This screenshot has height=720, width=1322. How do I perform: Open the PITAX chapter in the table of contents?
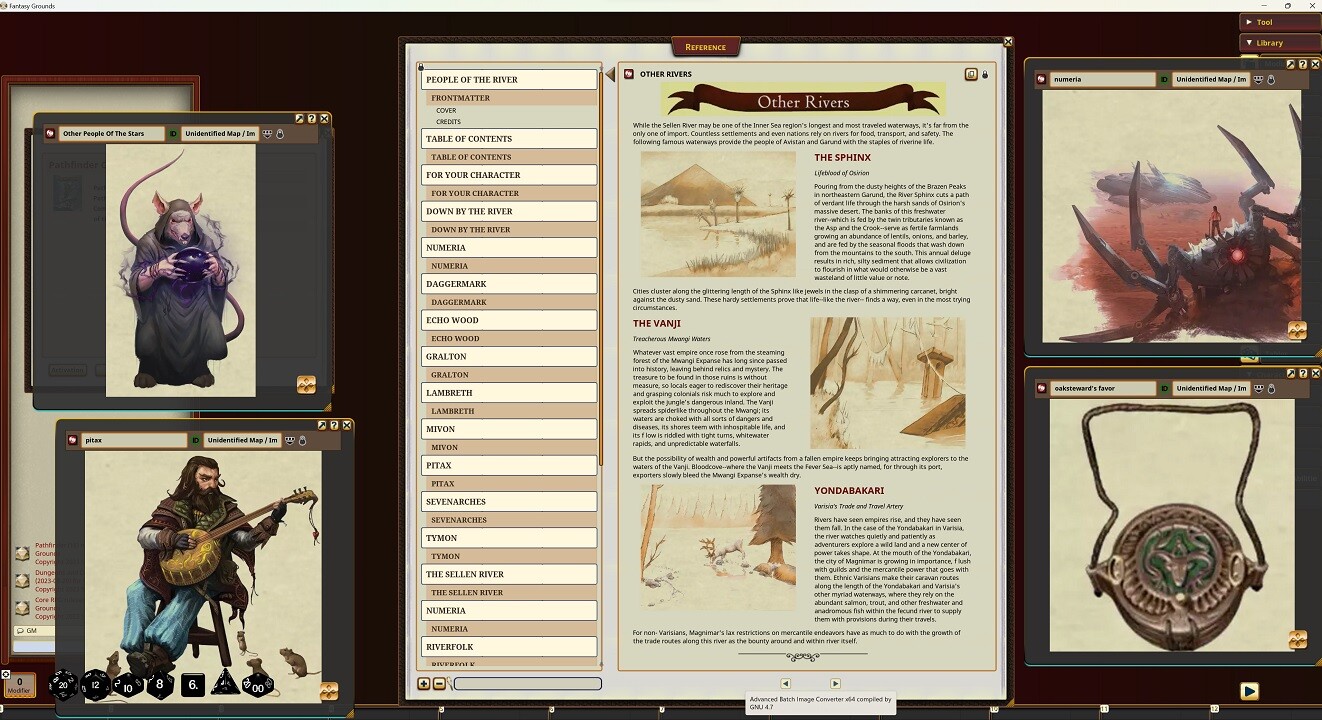[x=509, y=465]
